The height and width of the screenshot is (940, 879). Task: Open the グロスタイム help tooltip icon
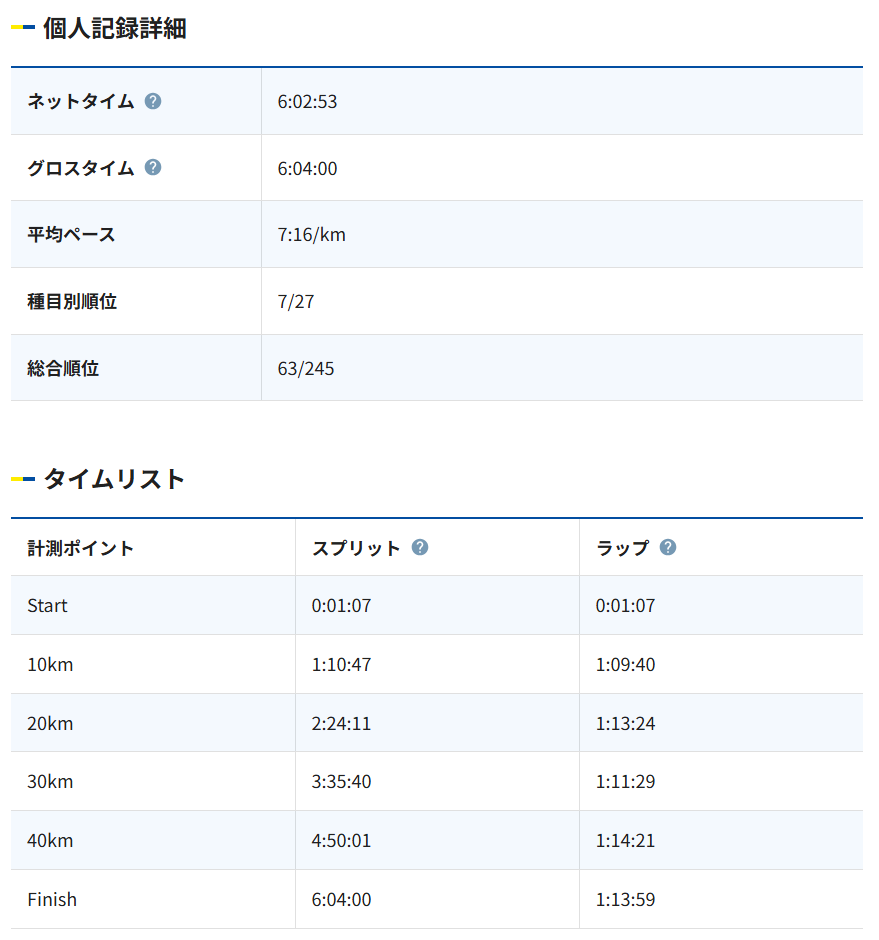click(x=153, y=167)
